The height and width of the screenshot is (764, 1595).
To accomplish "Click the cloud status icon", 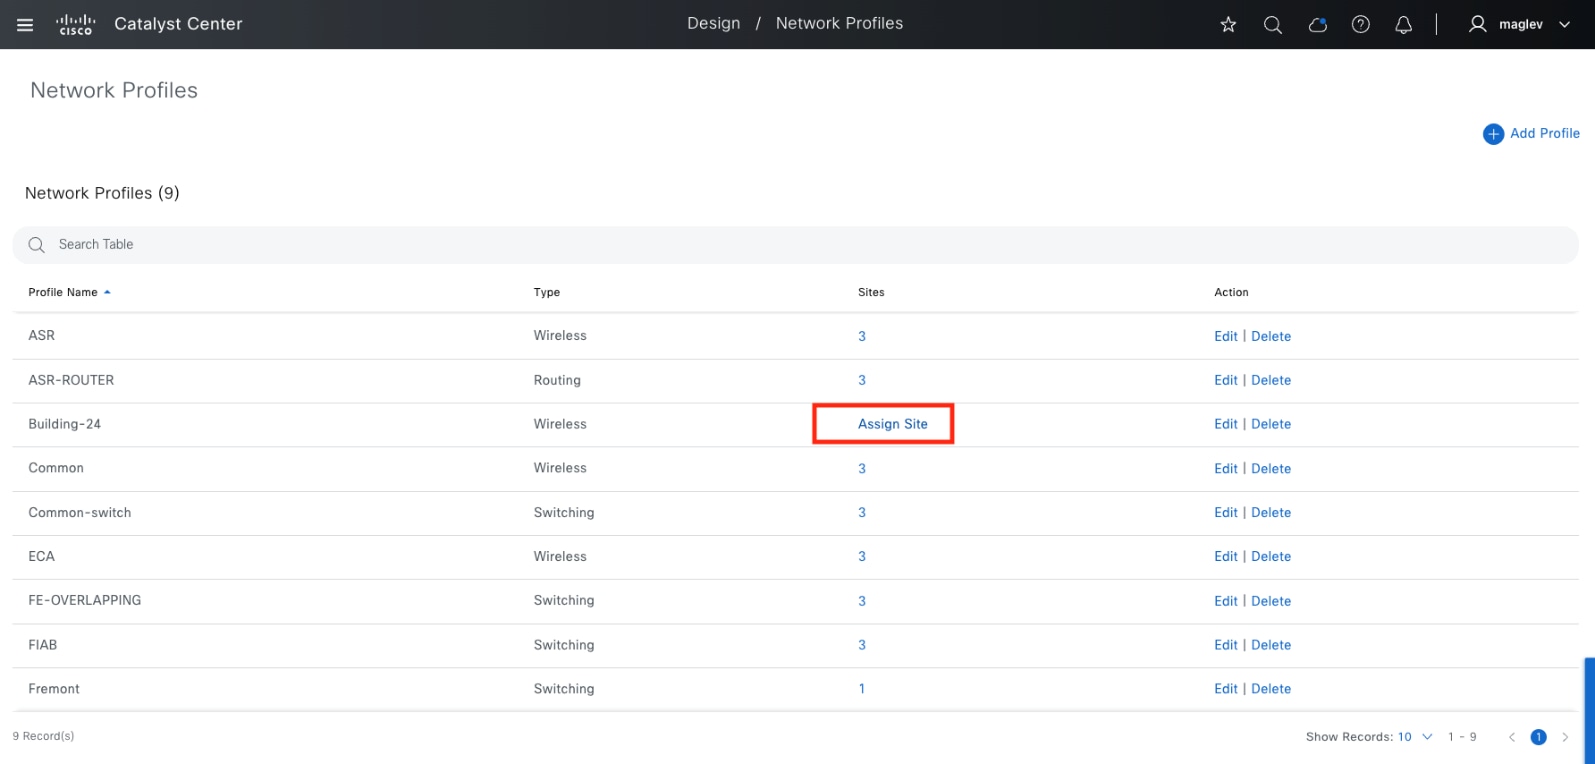I will point(1317,25).
